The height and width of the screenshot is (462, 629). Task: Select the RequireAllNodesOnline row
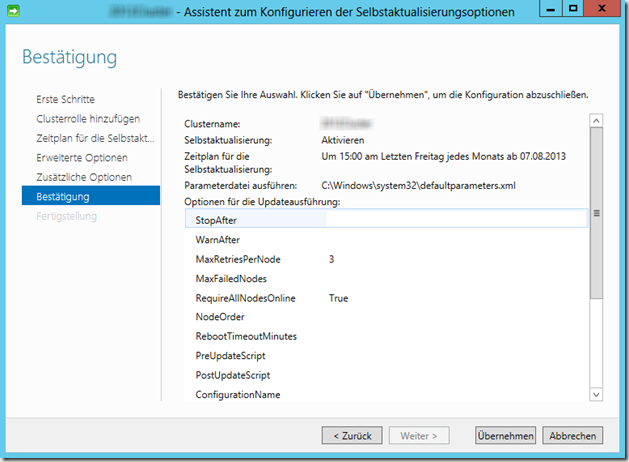[x=386, y=298]
